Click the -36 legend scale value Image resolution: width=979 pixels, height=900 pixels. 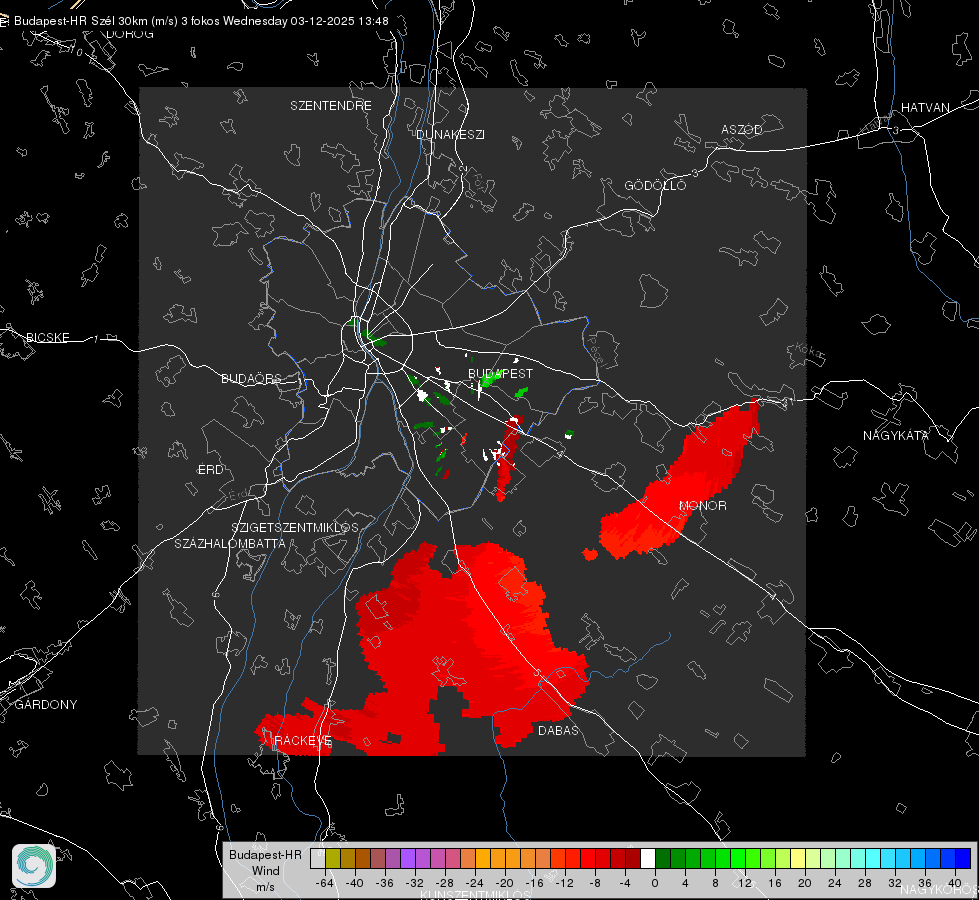point(385,884)
